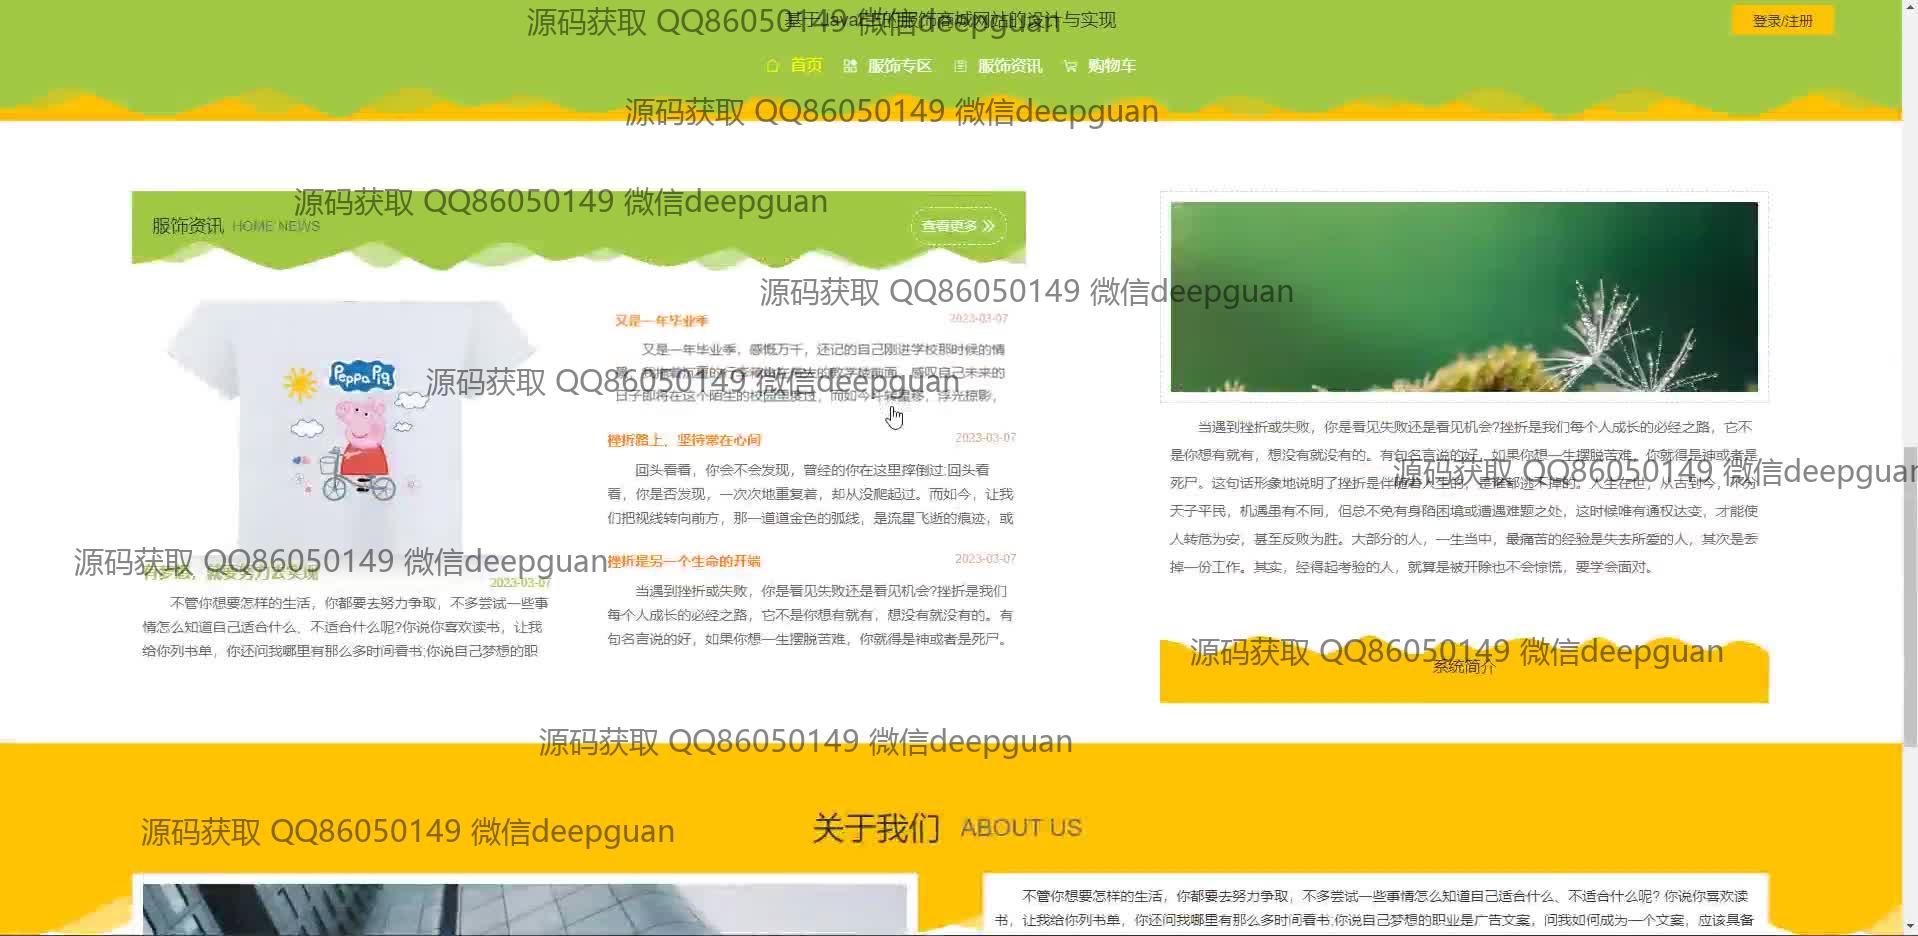Open the 服饰资讯 navigation item
This screenshot has height=936, width=1918.
tap(1009, 66)
